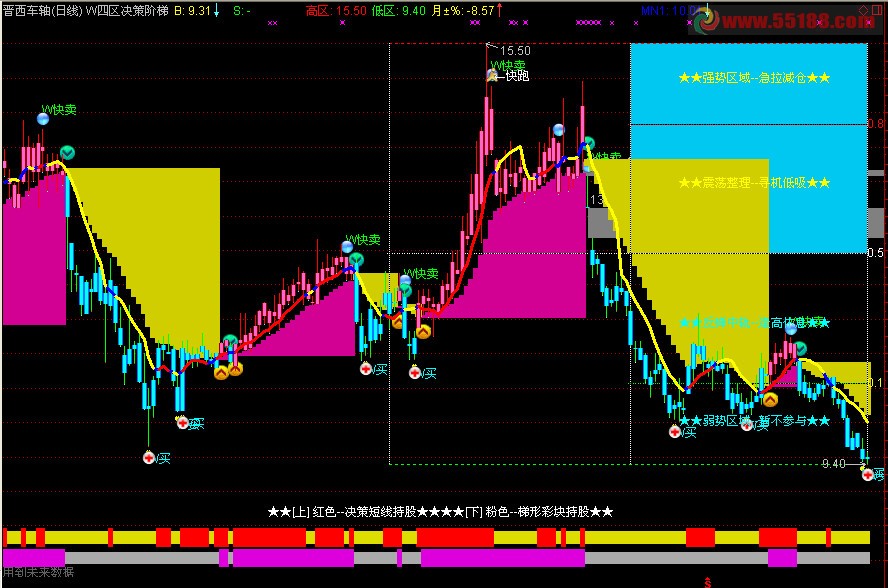Click the 9.40 low price label
The width and height of the screenshot is (888, 588).
[834, 464]
